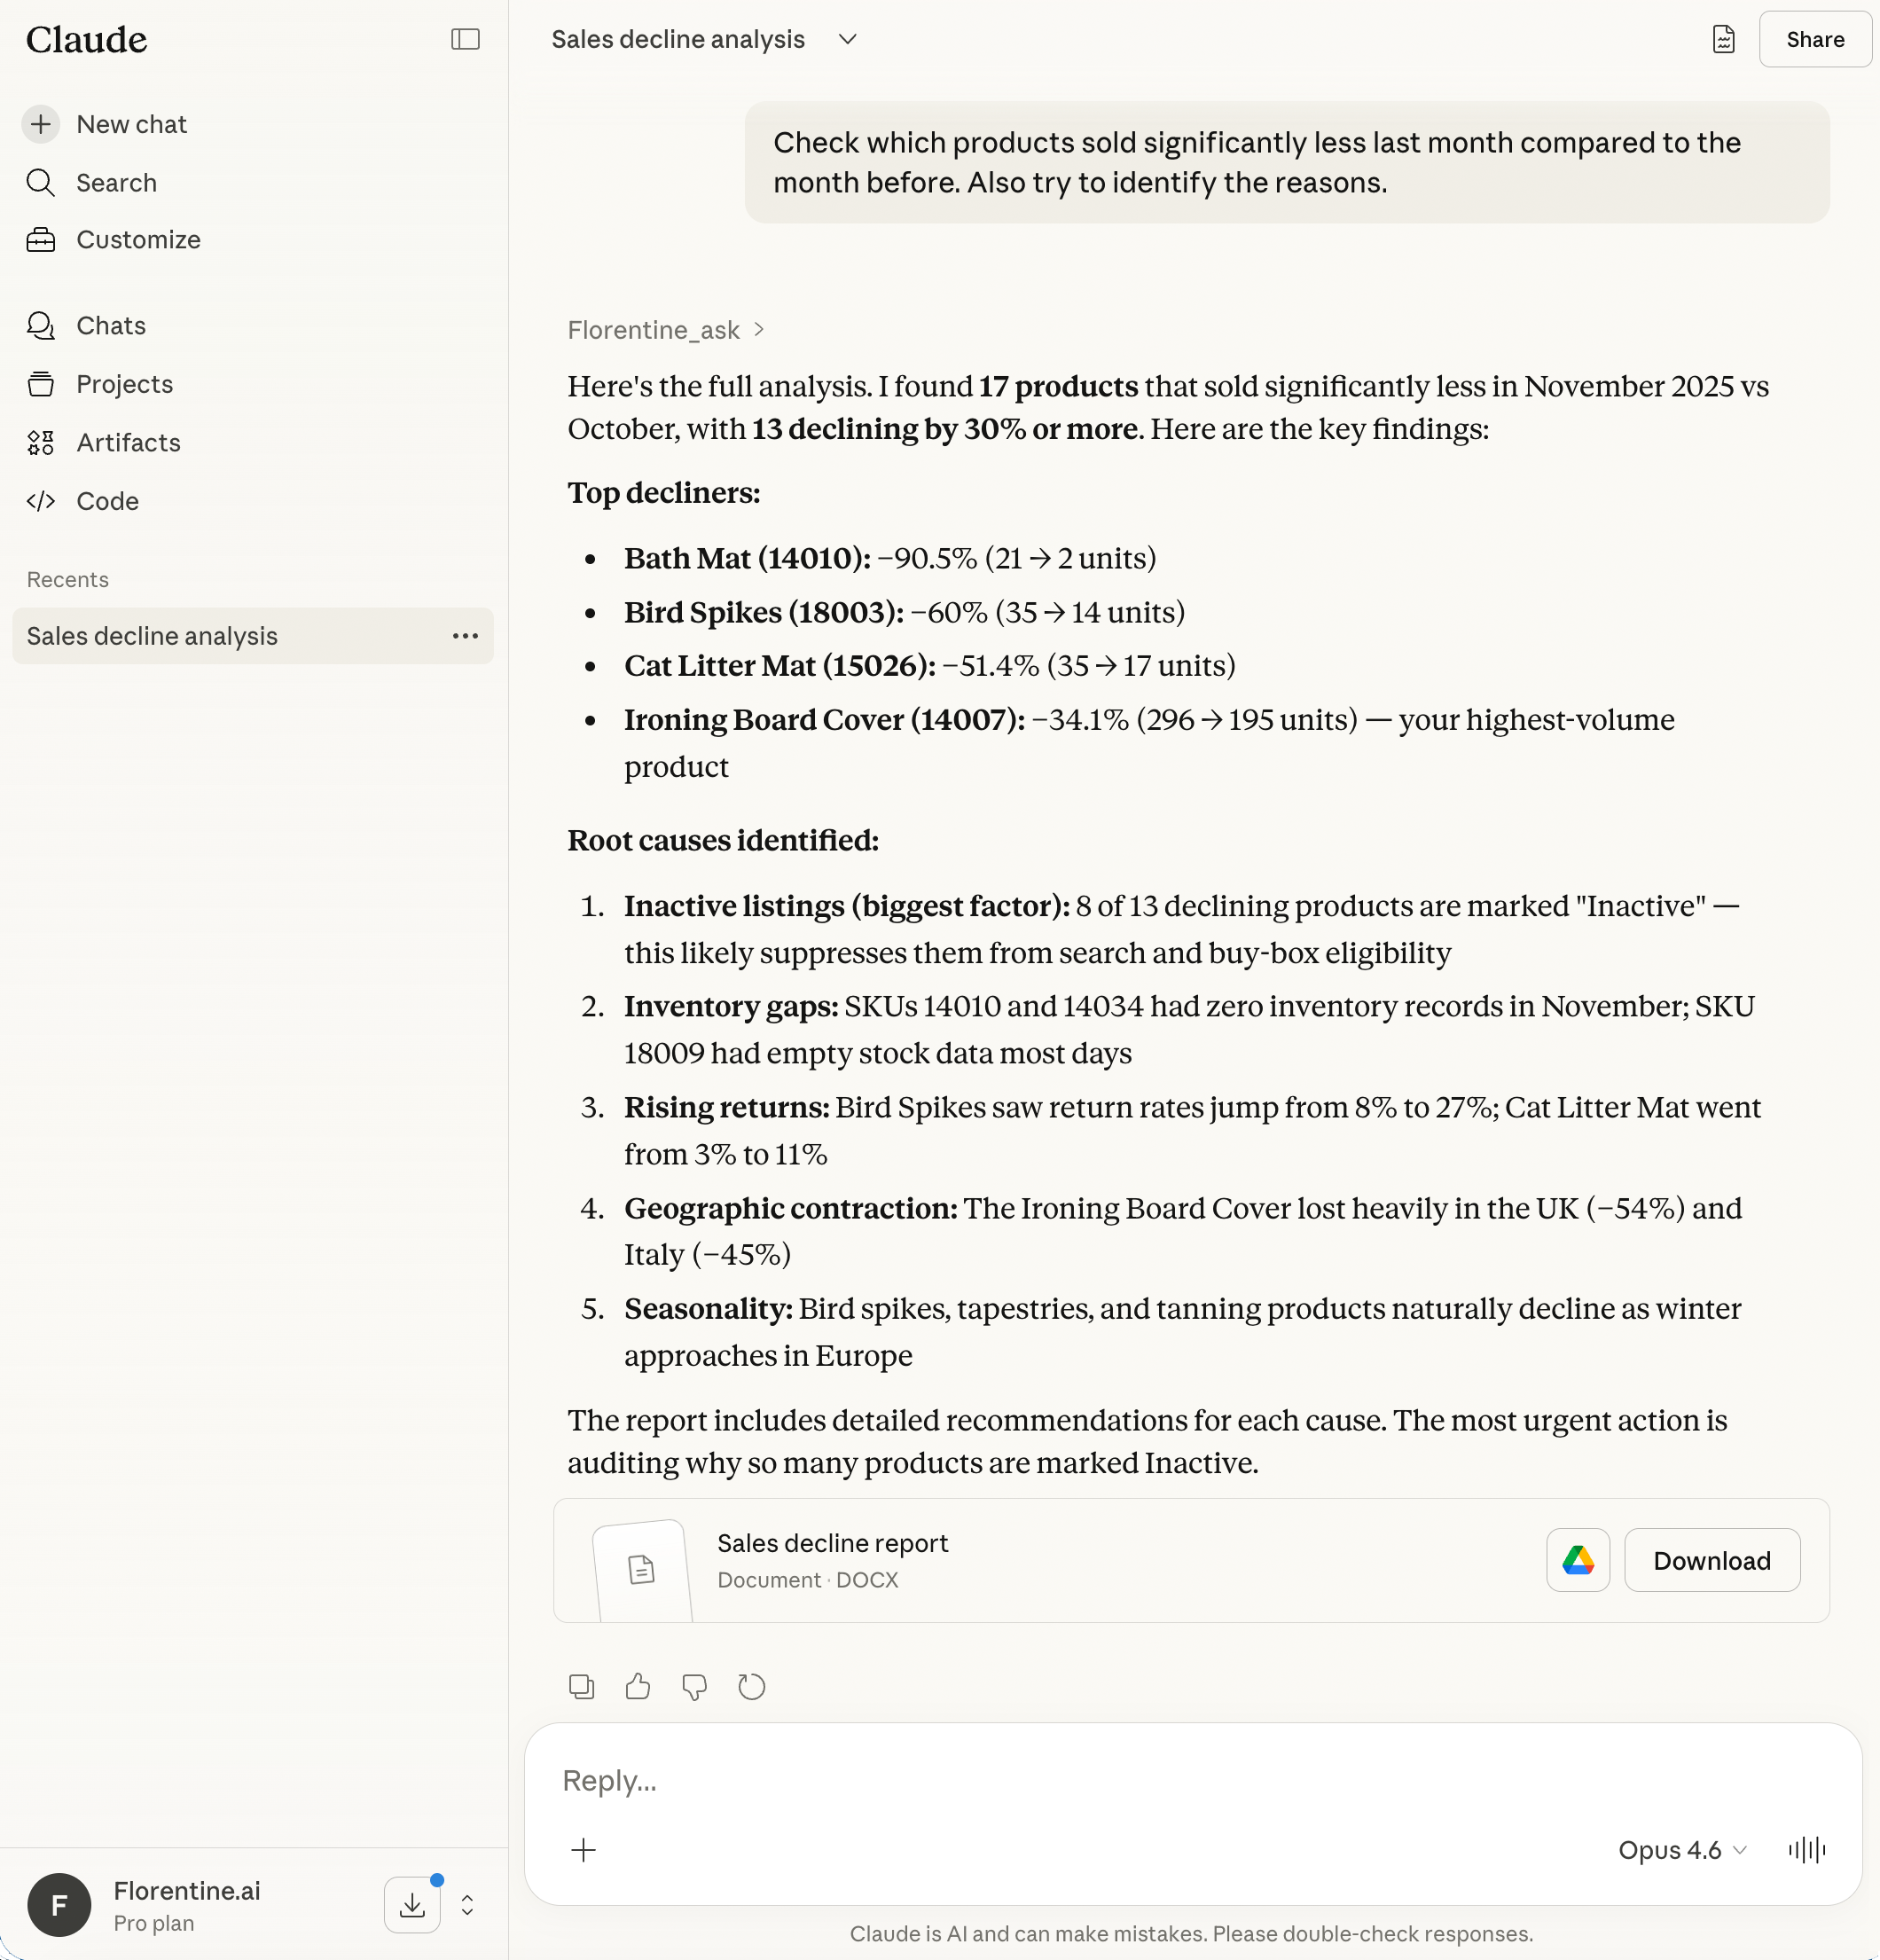
Task: Open the attachment plus menu
Action: [583, 1850]
